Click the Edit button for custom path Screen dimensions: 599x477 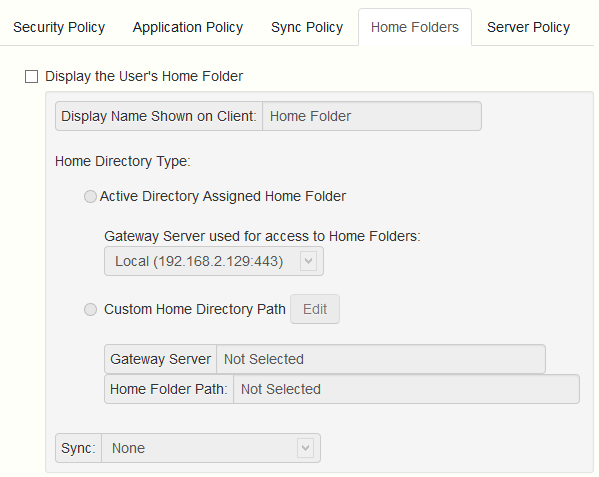(315, 309)
